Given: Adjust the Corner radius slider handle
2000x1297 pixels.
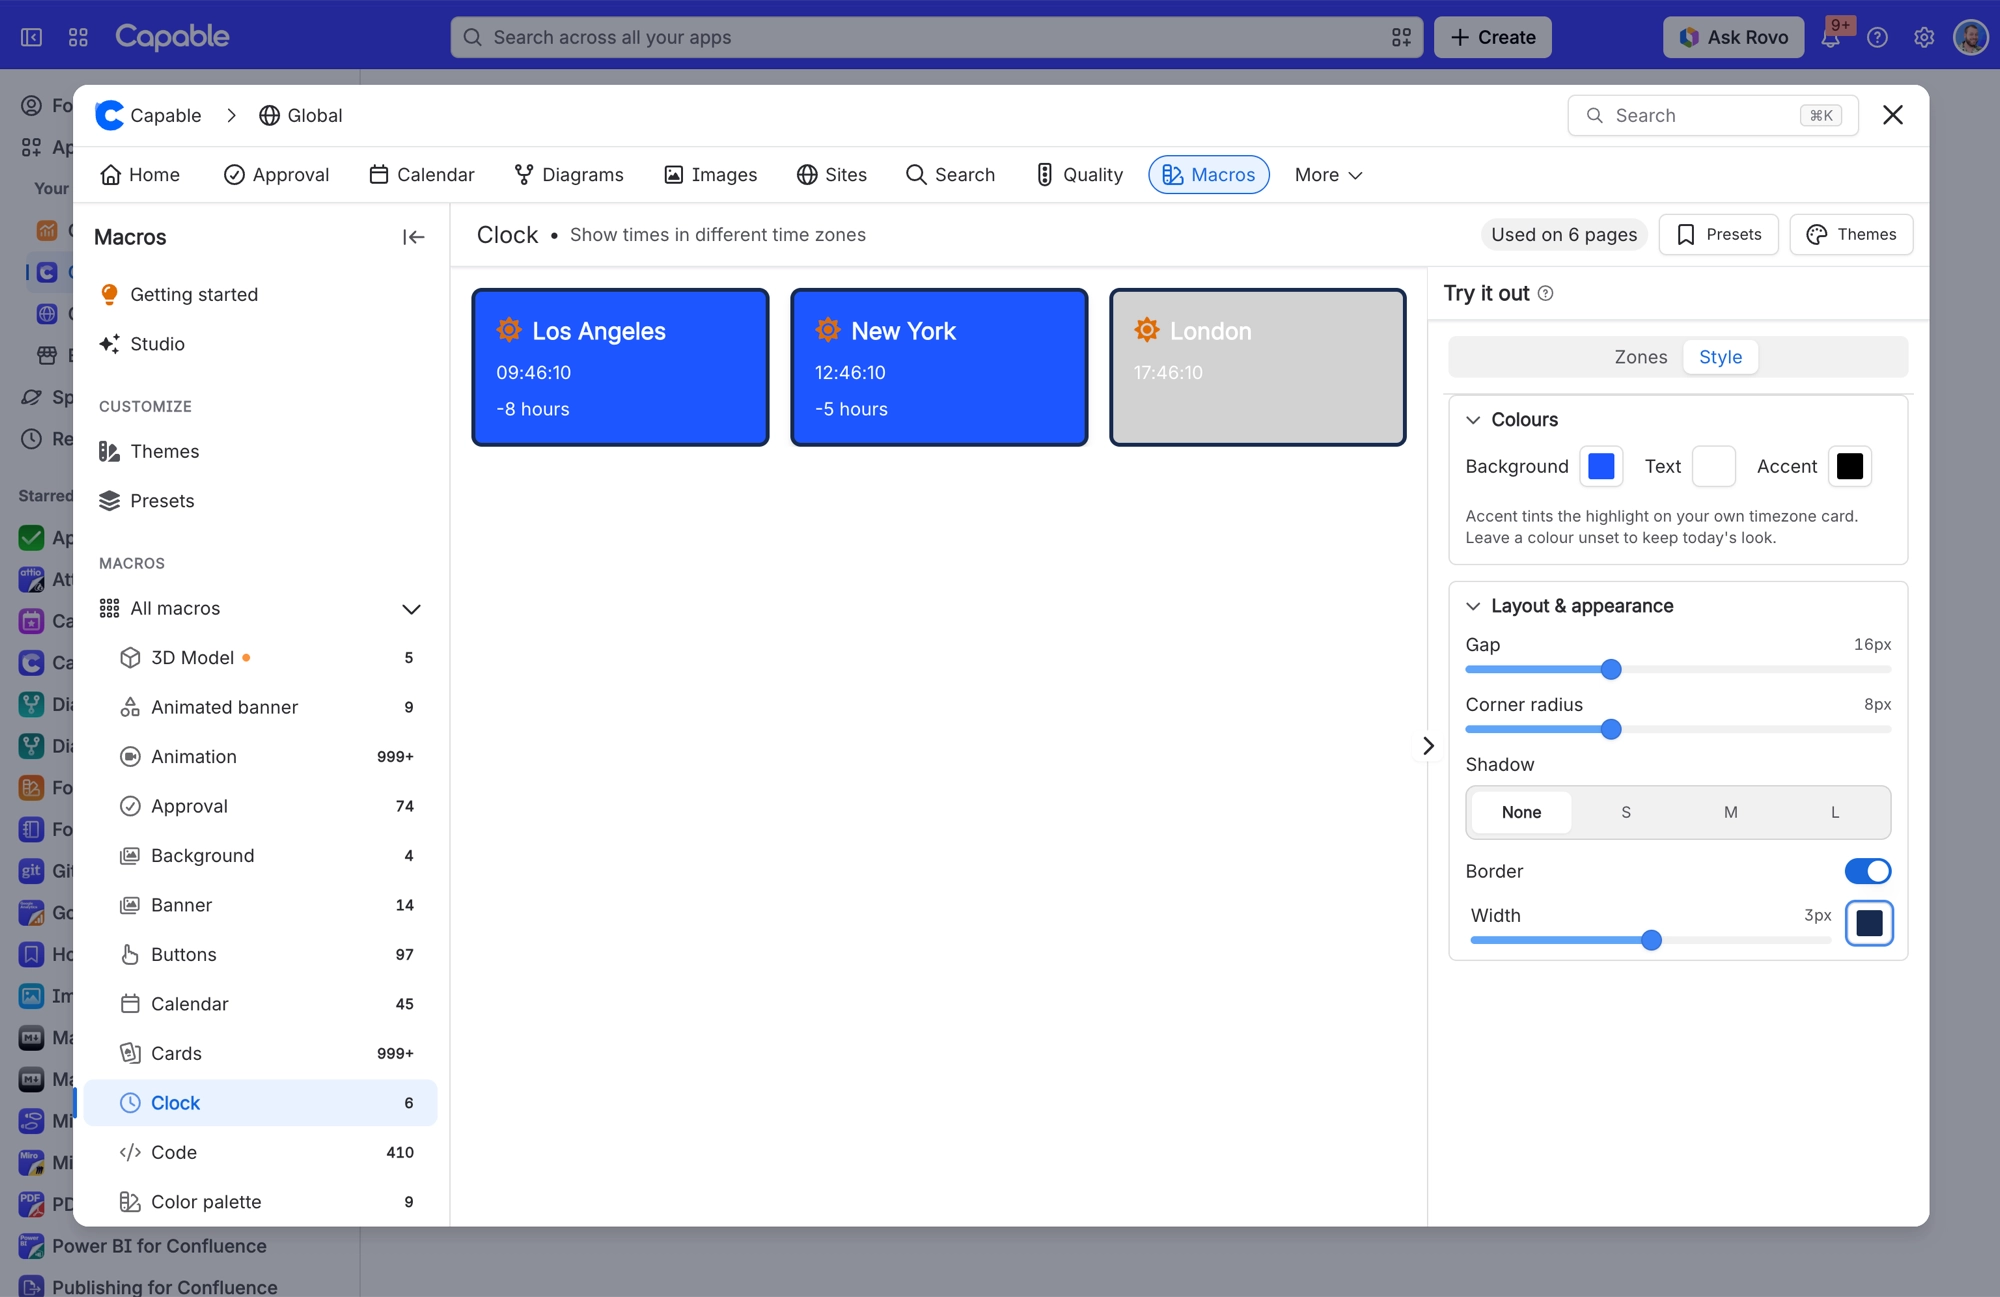Looking at the screenshot, I should coord(1610,729).
